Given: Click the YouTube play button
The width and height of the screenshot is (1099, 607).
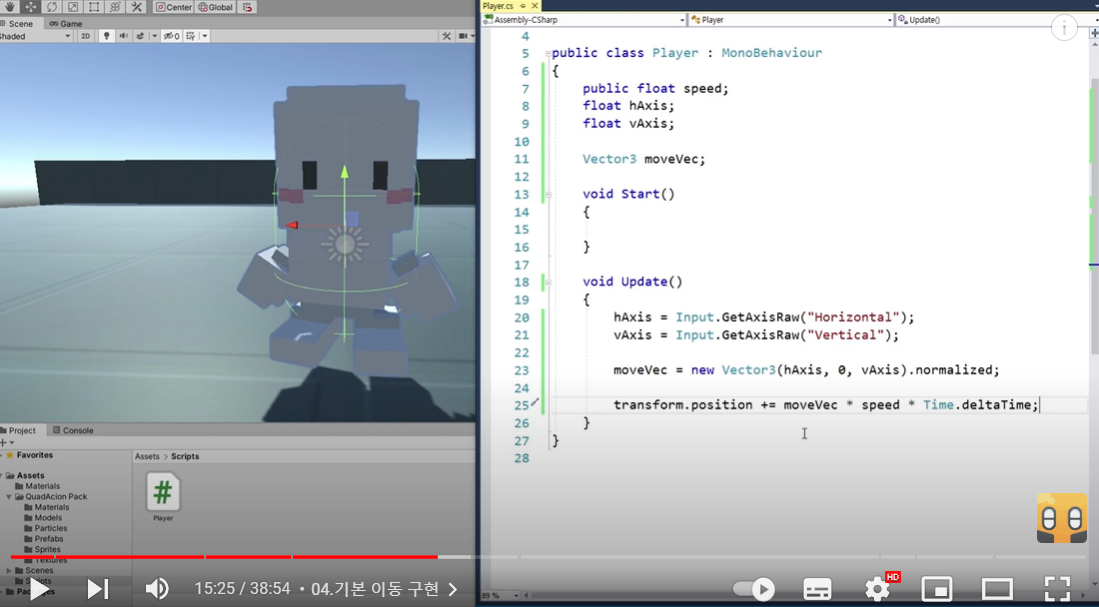Looking at the screenshot, I should pos(39,589).
